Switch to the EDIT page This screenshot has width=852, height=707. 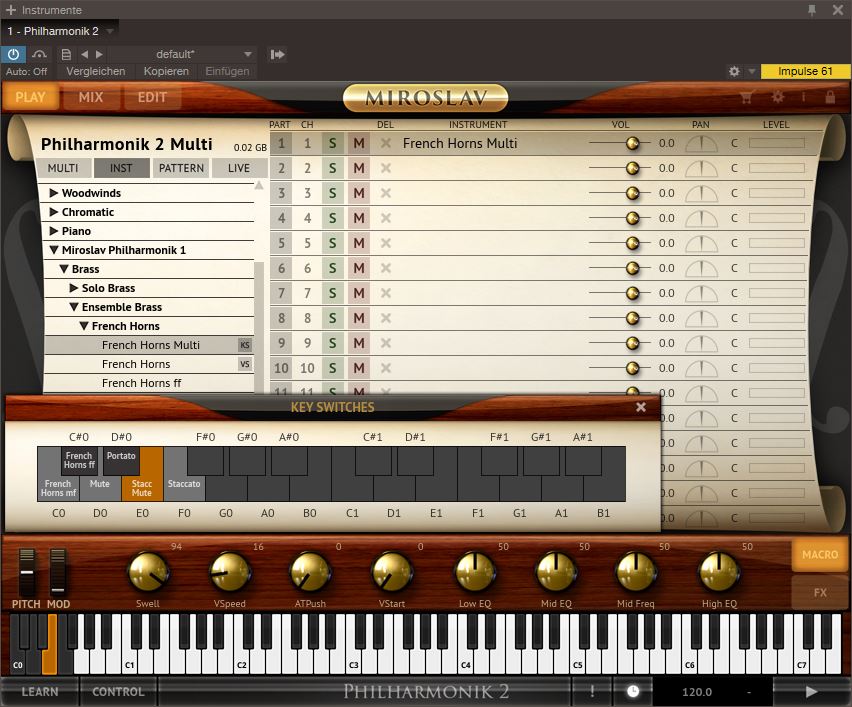[x=152, y=97]
